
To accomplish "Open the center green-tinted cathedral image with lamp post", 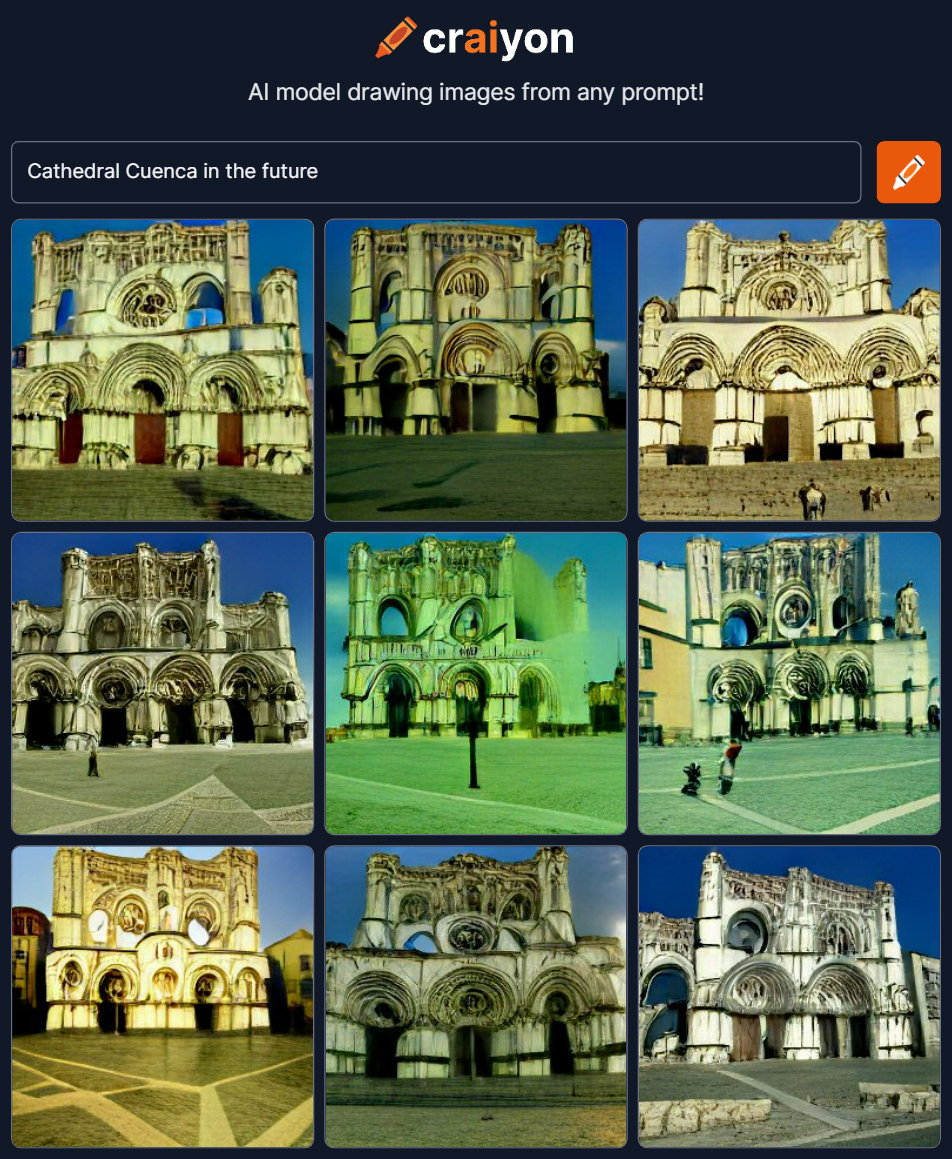I will tap(476, 684).
